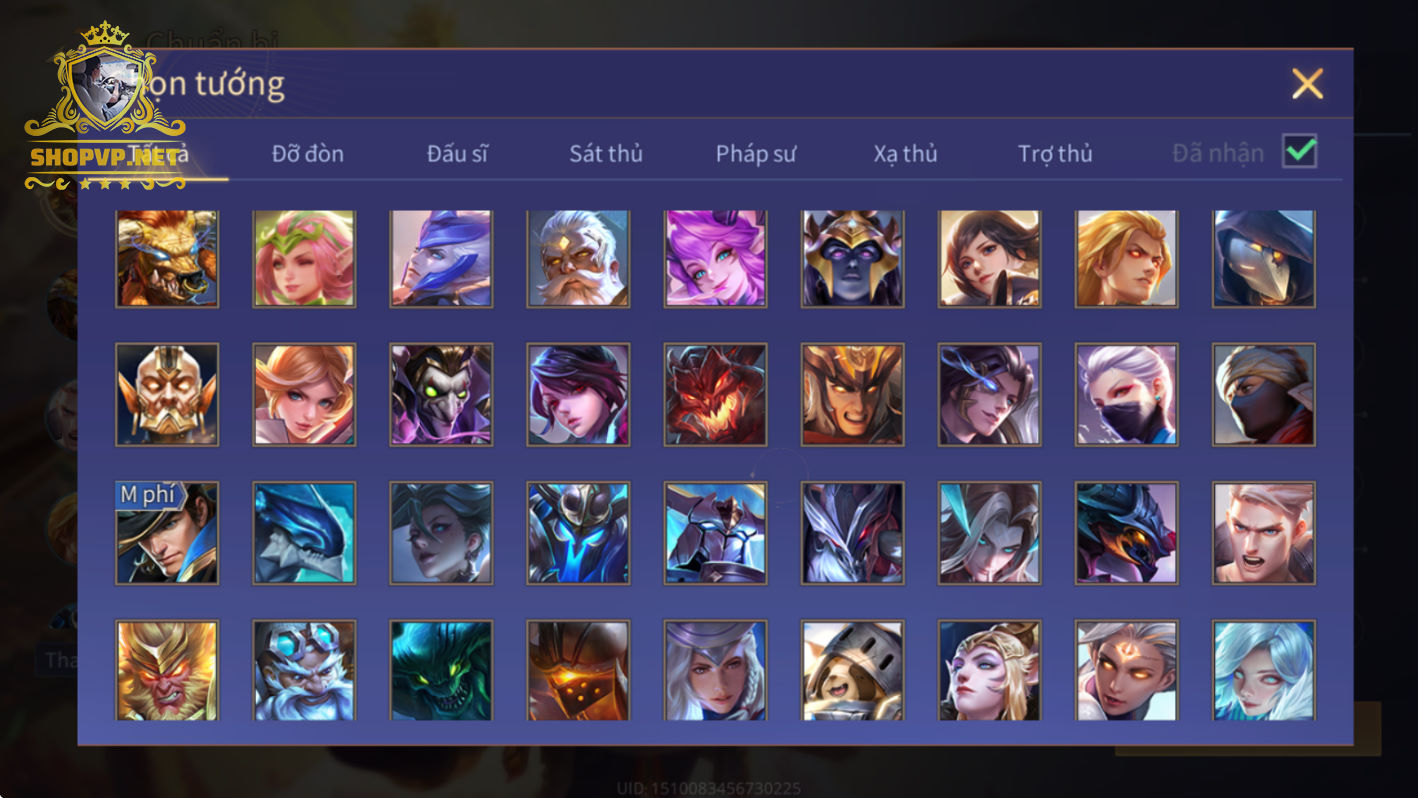Choose the pink-haired girl with green crown
Viewport: 1418px width, 798px height.
(304, 258)
